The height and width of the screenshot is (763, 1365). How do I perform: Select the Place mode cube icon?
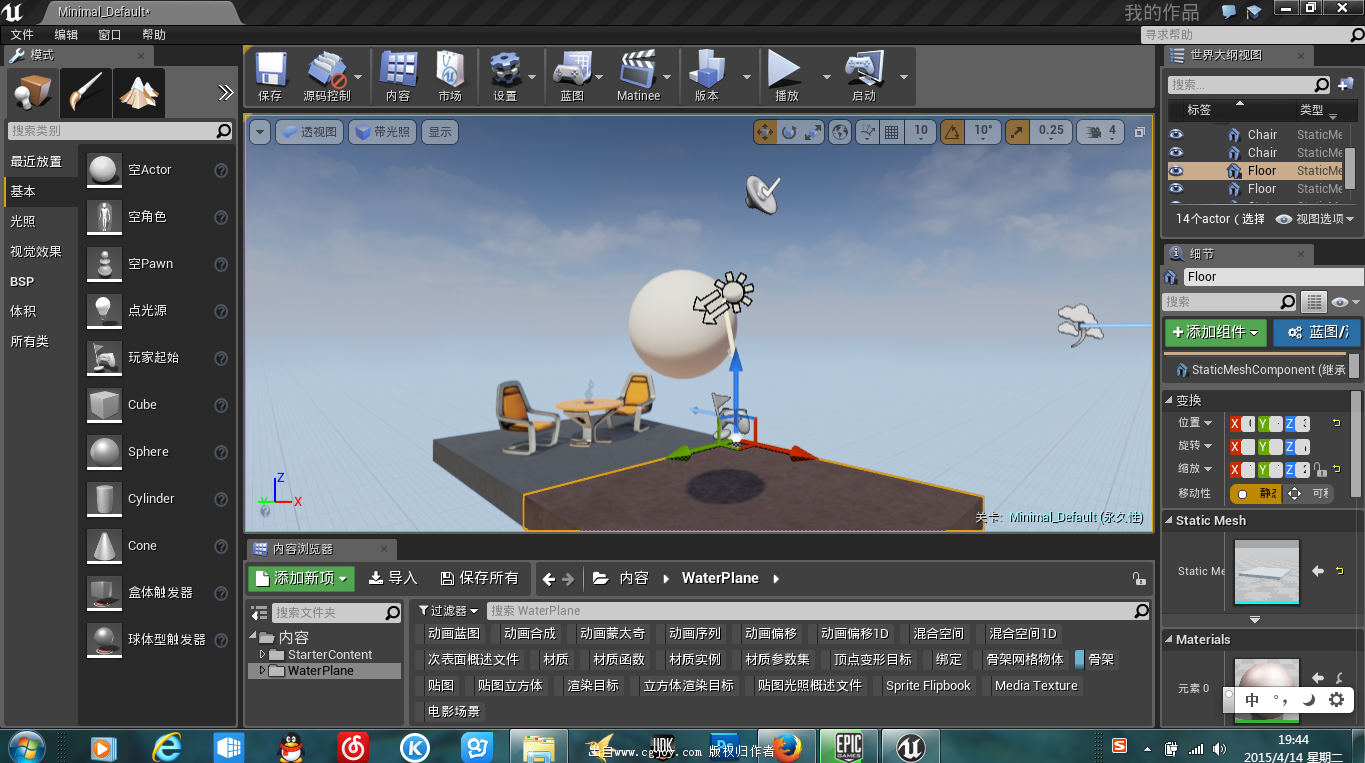(31, 94)
